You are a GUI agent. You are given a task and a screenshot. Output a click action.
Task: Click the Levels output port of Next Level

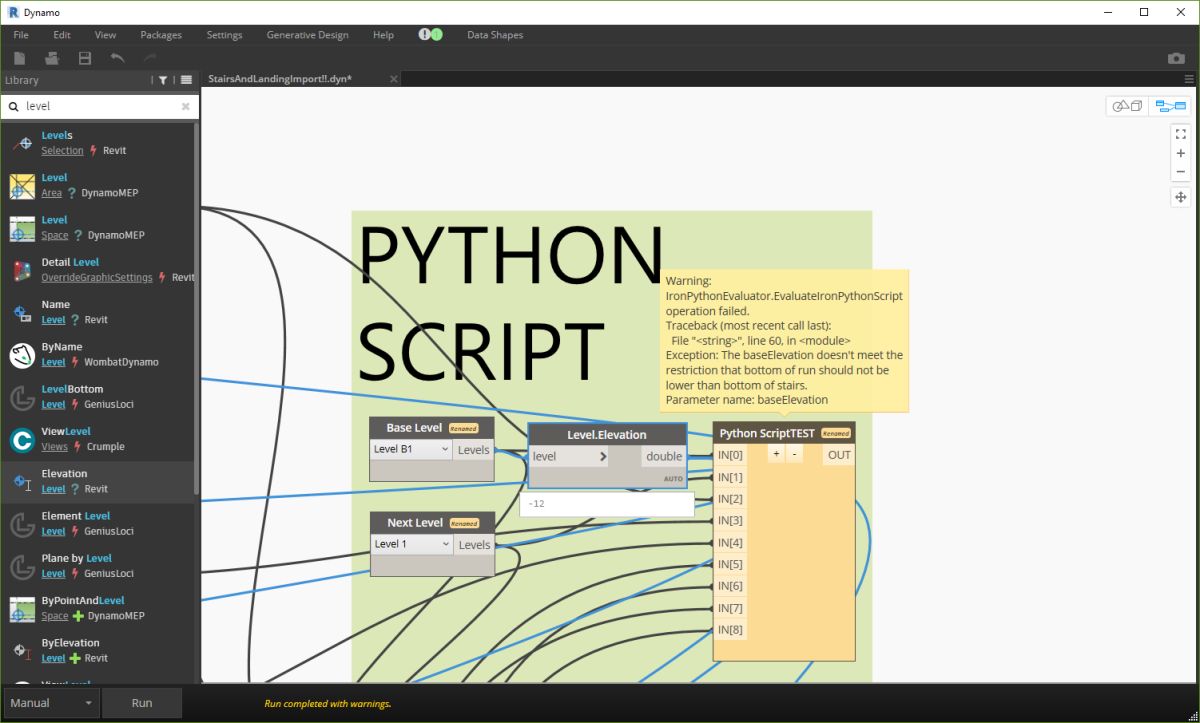coord(474,545)
